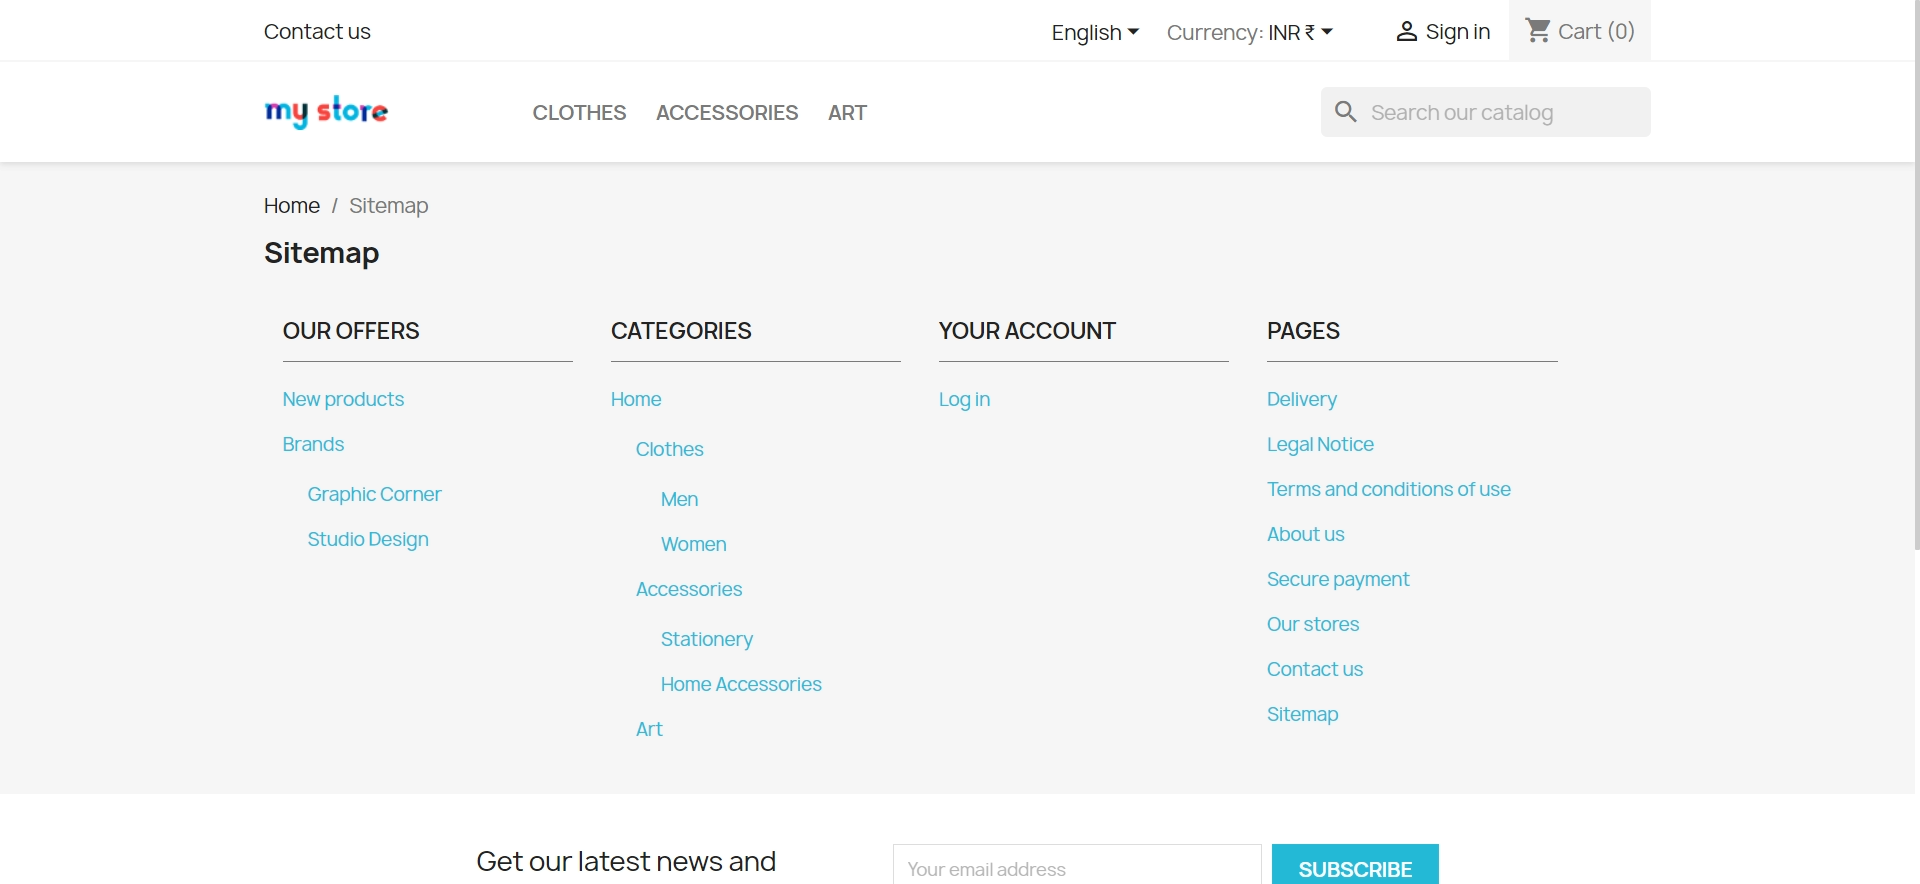Click the Log in link

point(964,399)
